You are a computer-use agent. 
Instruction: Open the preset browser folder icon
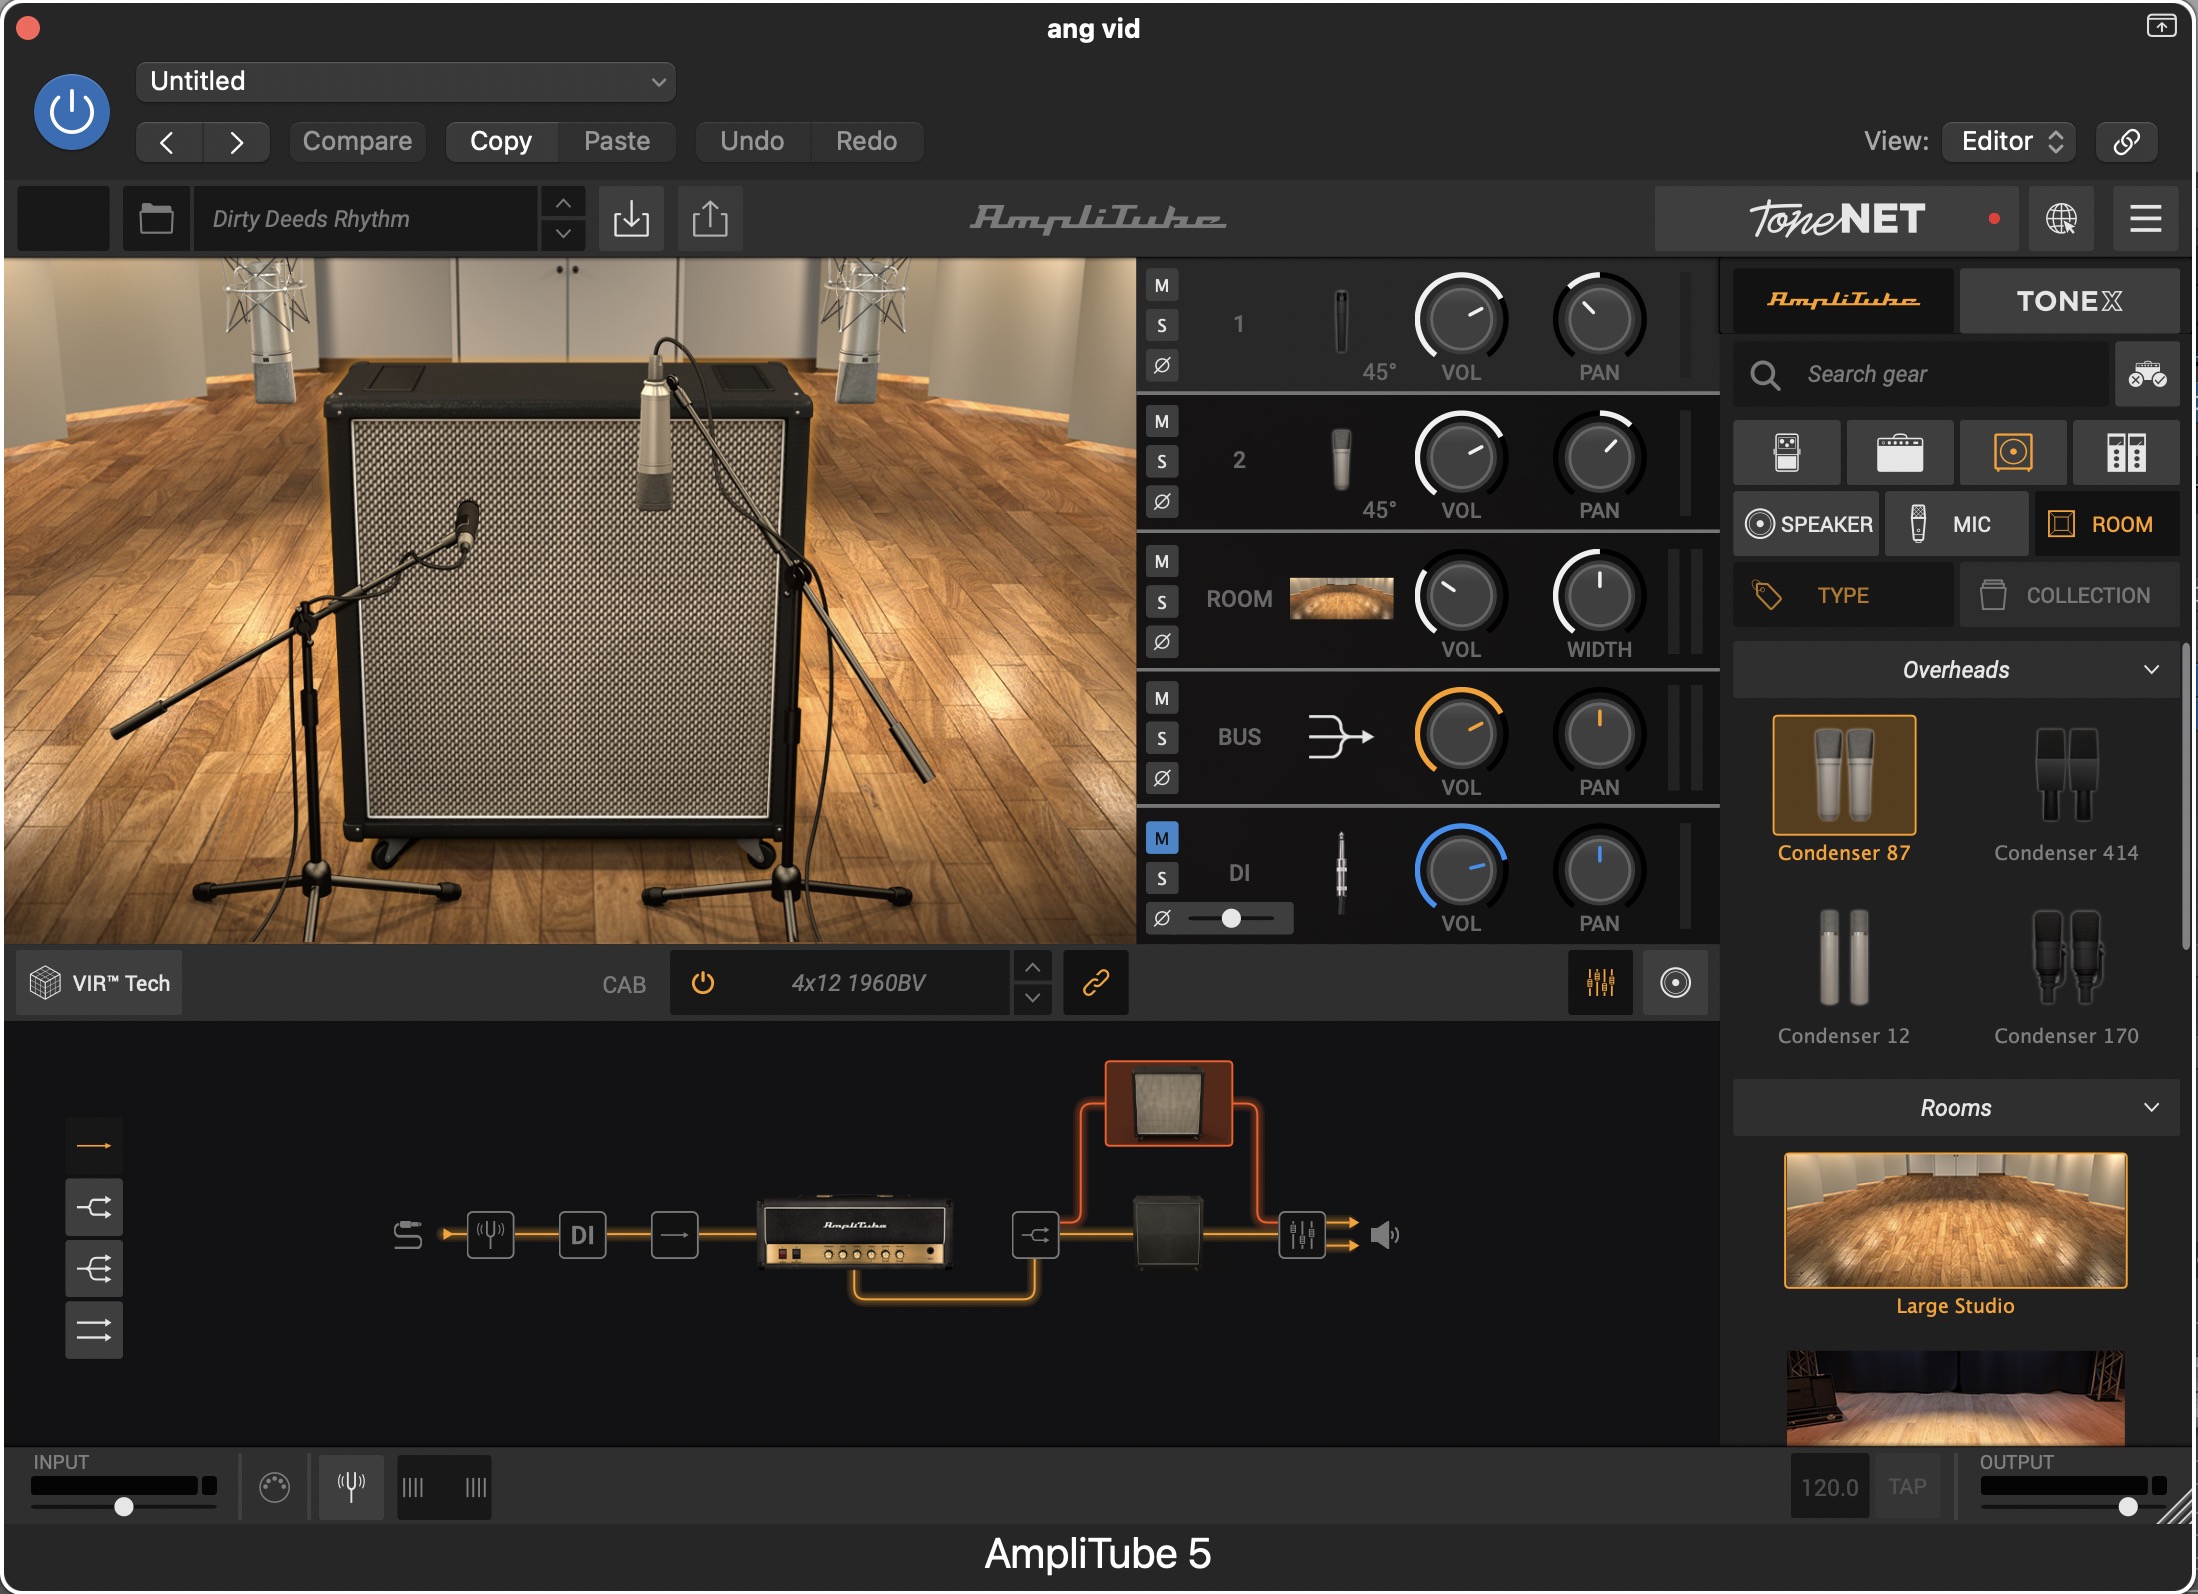click(156, 218)
